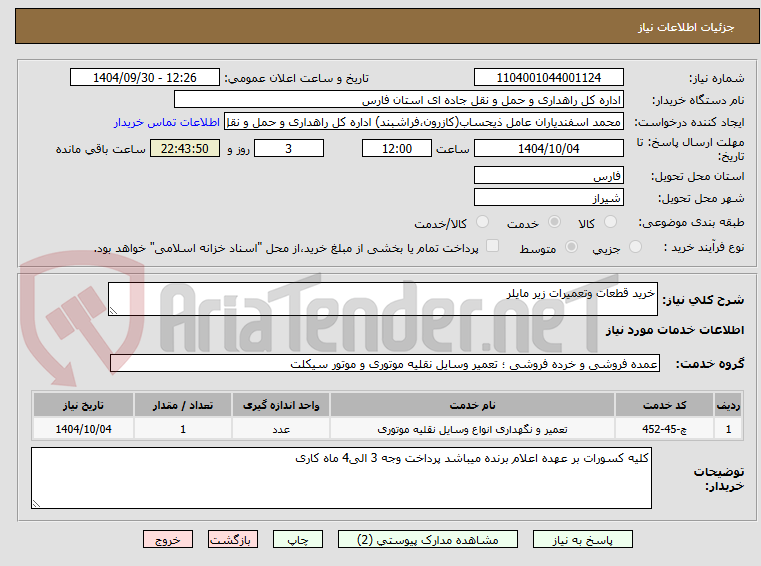
Task: Select the کالا/خدمت radio button
Action: (482, 222)
